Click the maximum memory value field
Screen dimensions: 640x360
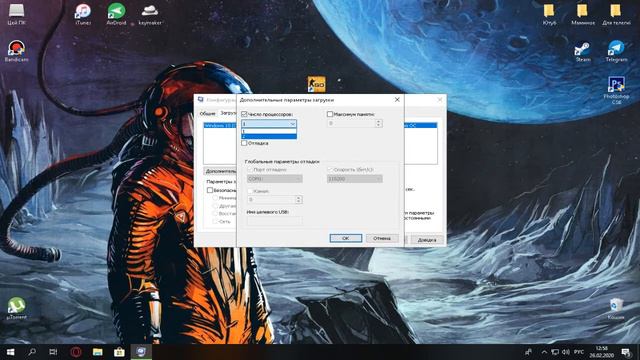tap(351, 123)
